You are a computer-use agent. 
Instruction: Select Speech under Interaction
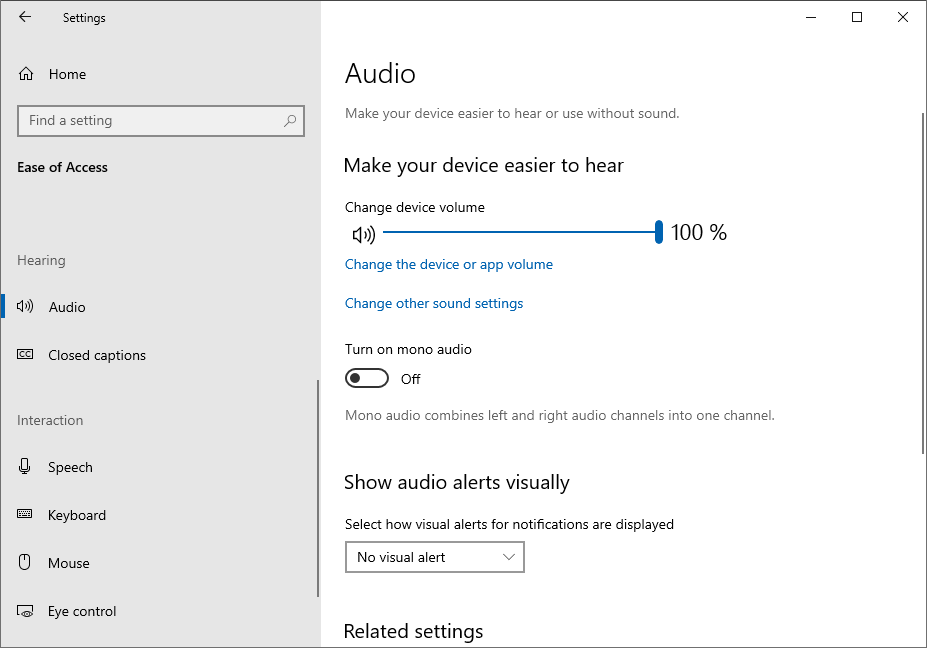pyautogui.click(x=70, y=467)
